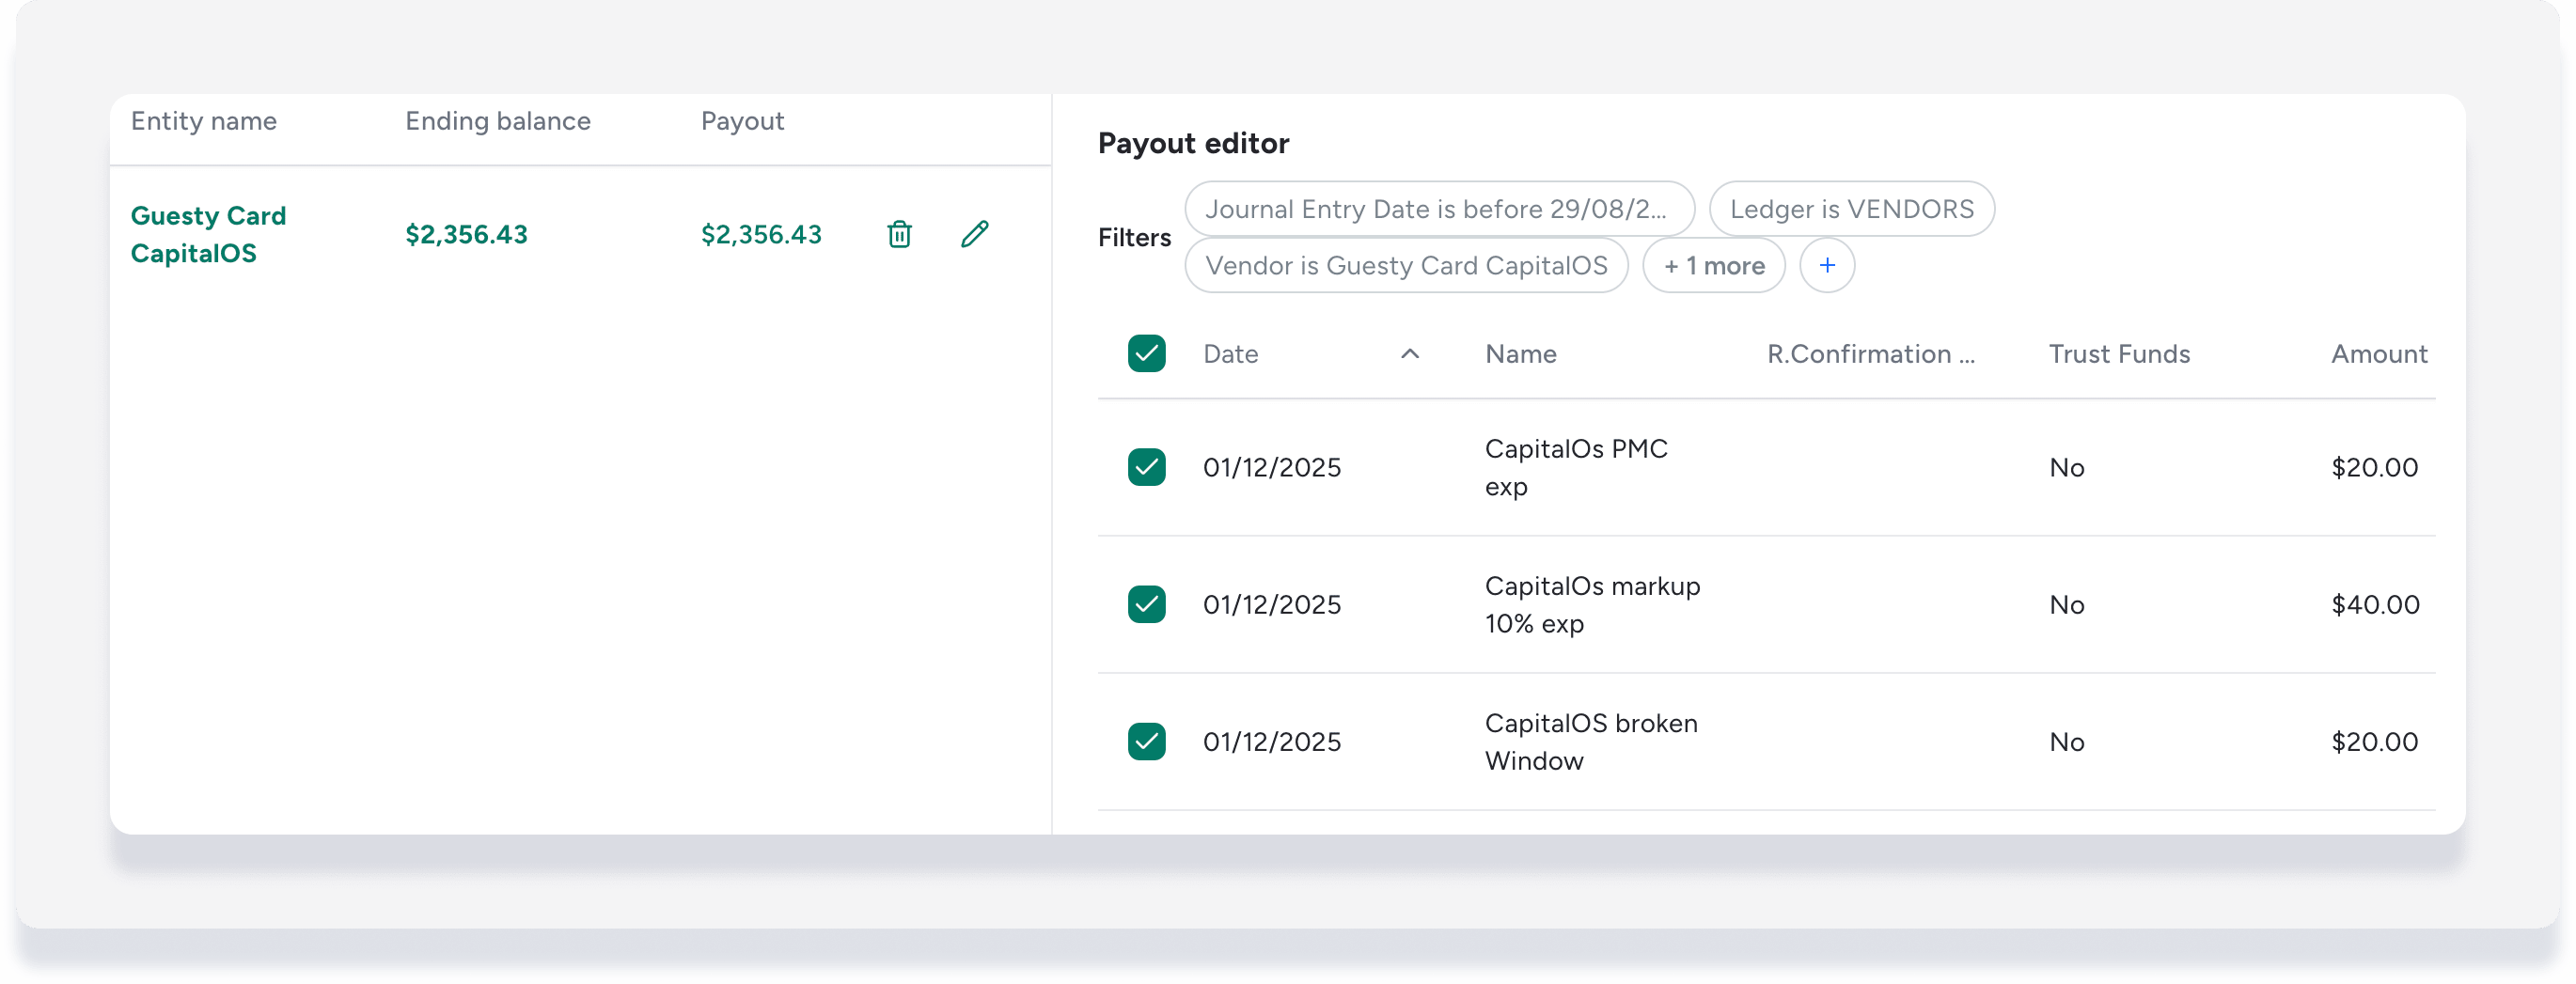
Task: Click the Payout editor heading
Action: point(1193,143)
